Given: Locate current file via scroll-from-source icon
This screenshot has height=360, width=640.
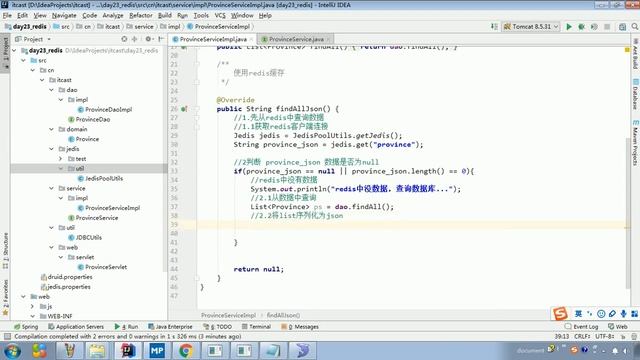Looking at the screenshot, I should click(x=124, y=39).
